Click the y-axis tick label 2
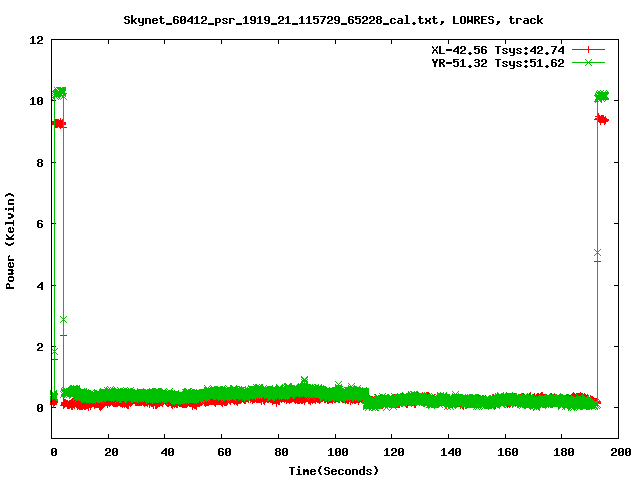 click(x=40, y=347)
